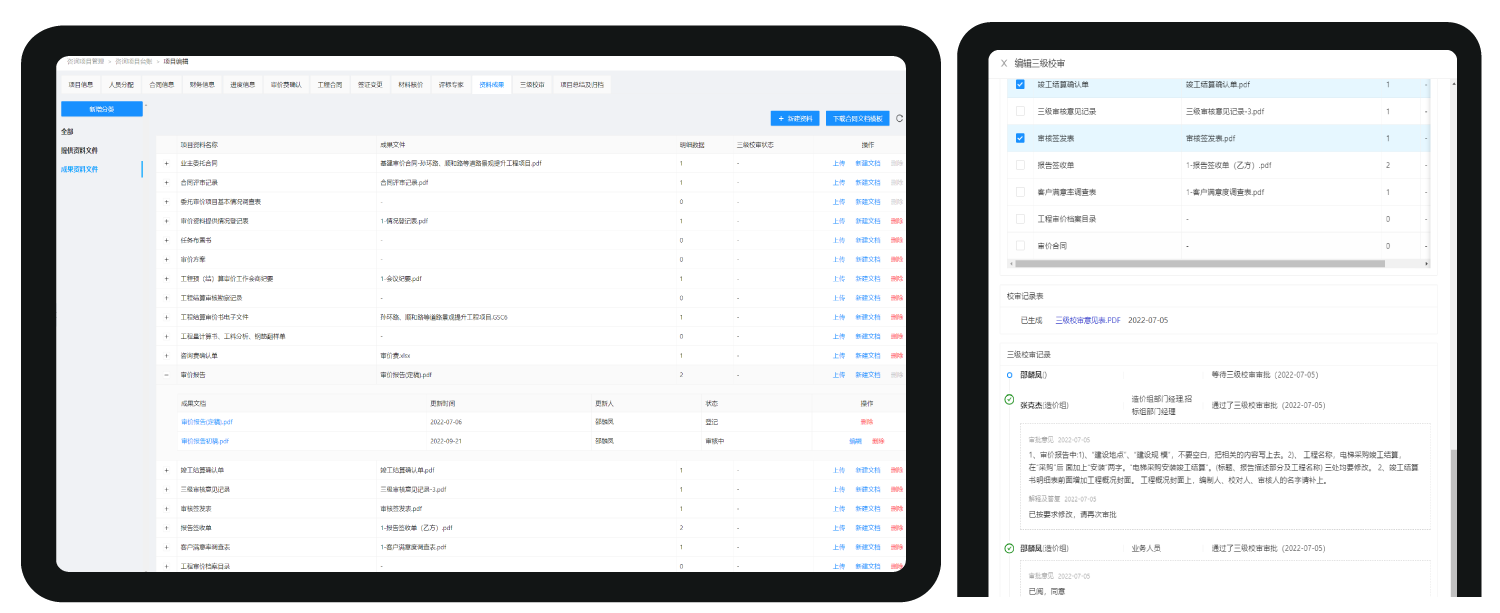
Task: Click 项目资料名称 column header
Action: point(198,144)
